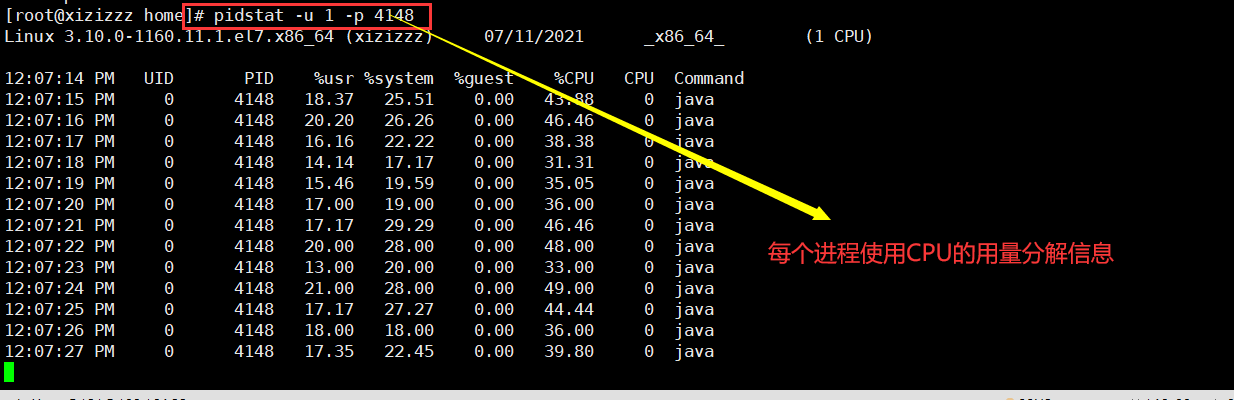Click the timestamp 12:07:15 PM

point(59,99)
